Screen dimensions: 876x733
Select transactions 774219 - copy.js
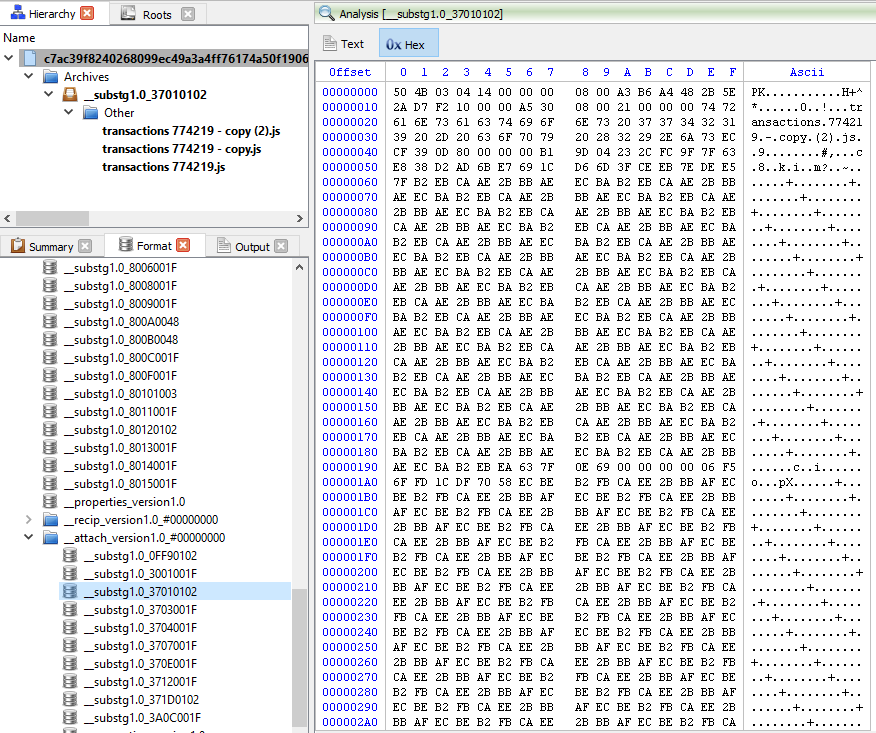[x=182, y=149]
